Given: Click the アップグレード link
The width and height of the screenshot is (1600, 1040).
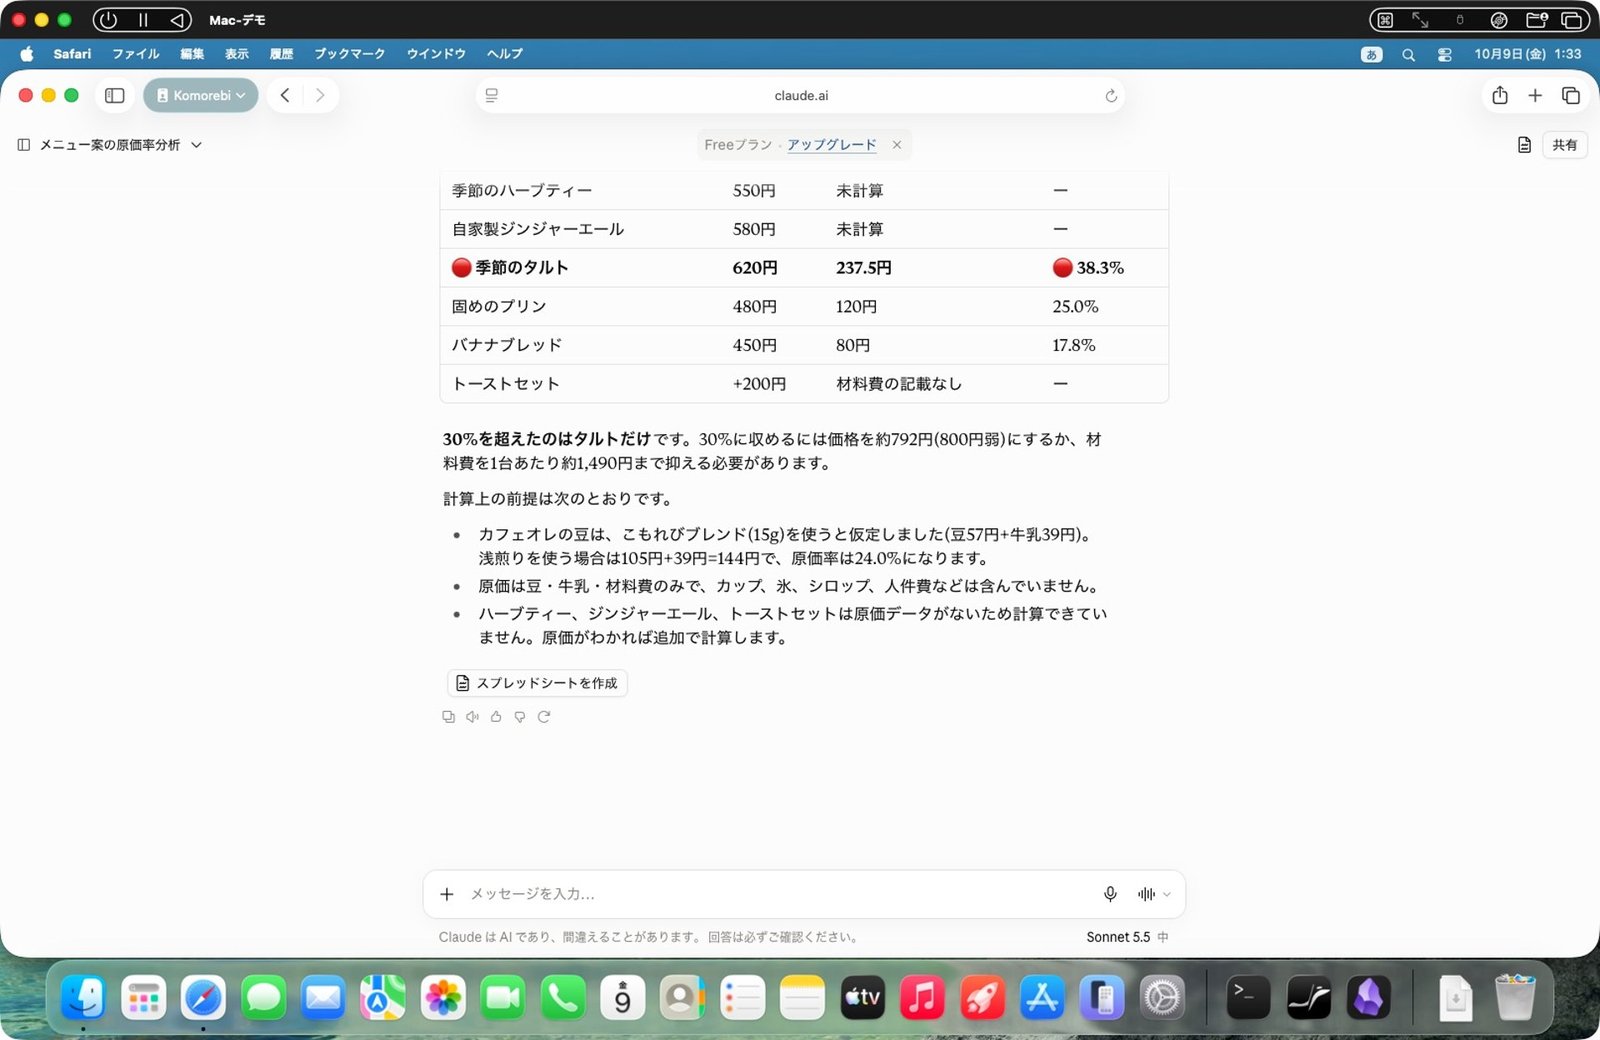Looking at the screenshot, I should (832, 145).
